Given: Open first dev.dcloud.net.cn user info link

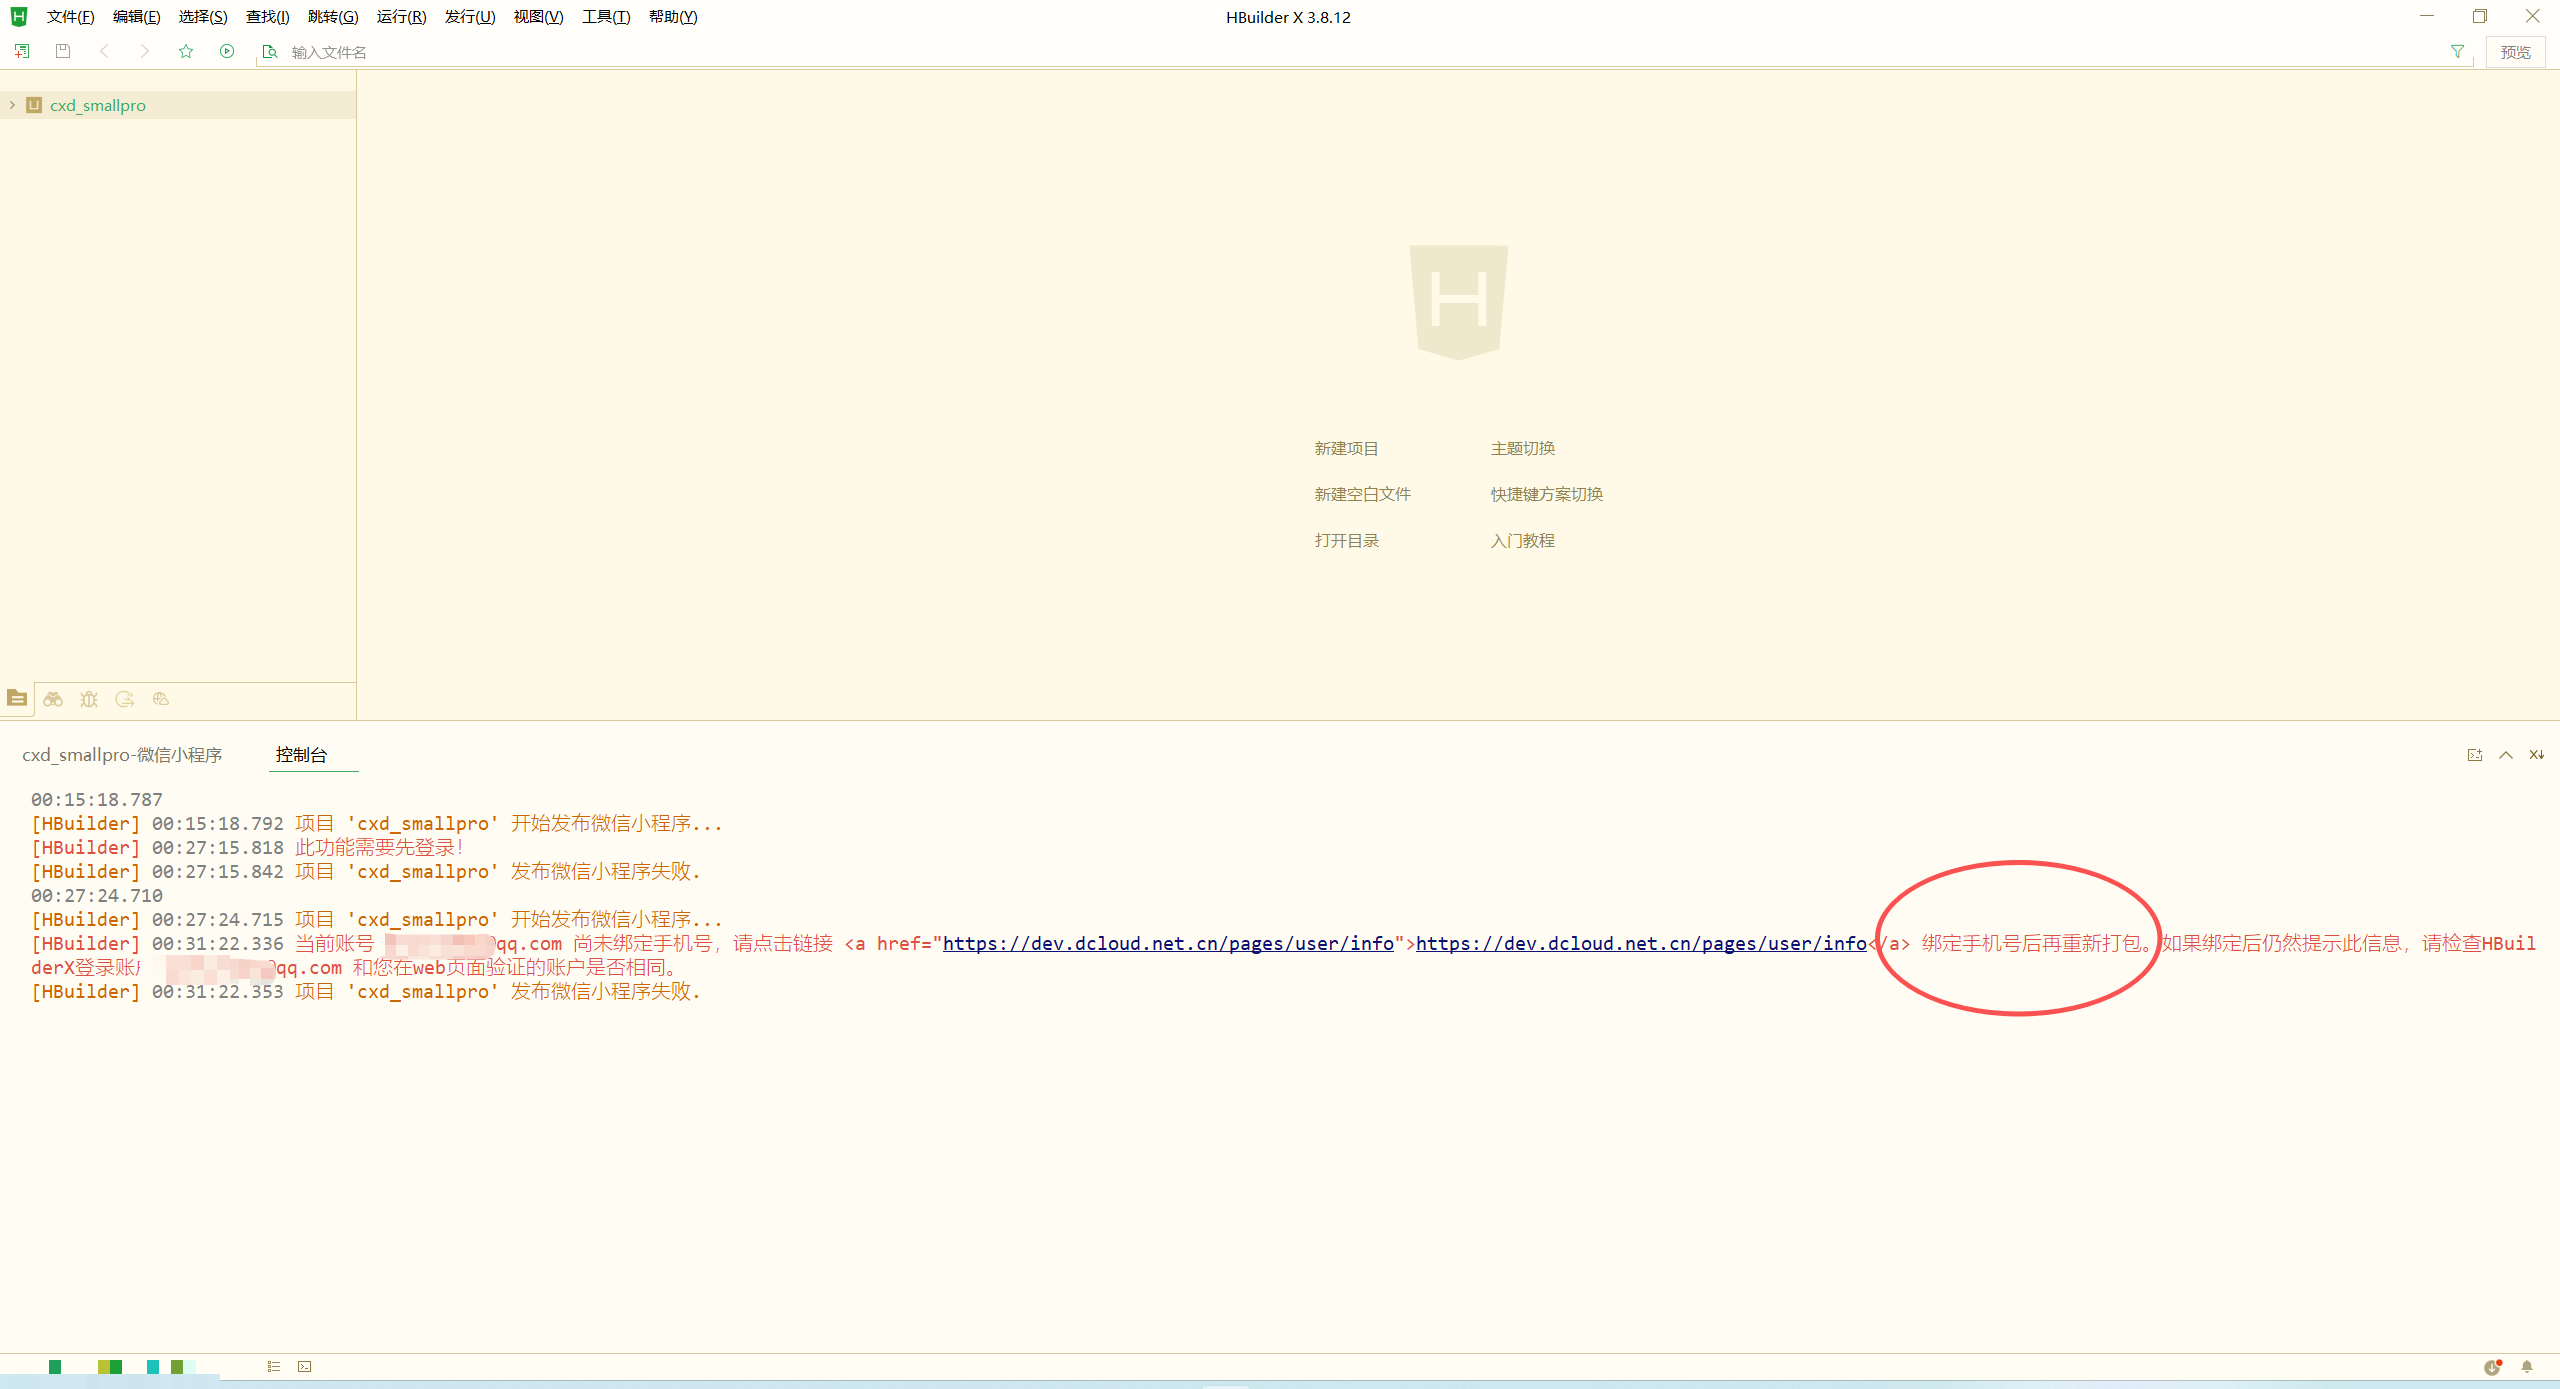Looking at the screenshot, I should coord(1168,943).
